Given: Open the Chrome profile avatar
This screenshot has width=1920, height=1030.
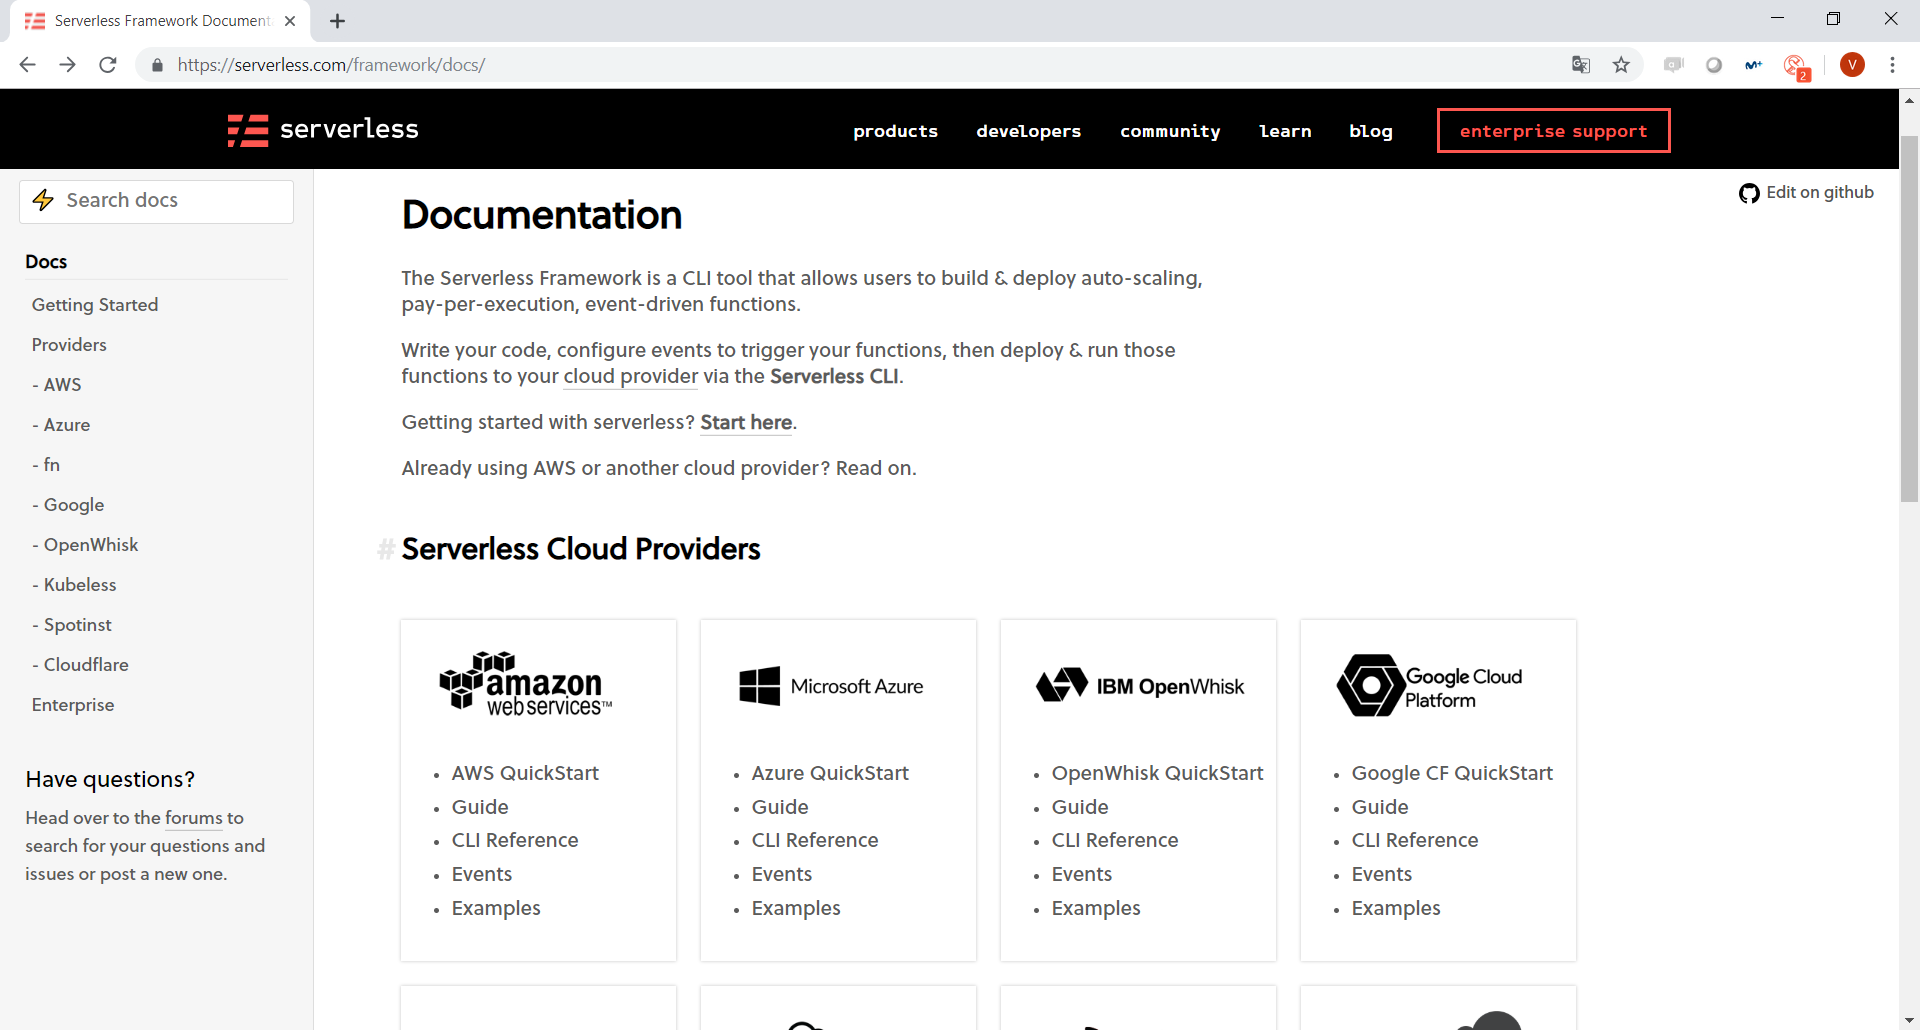Looking at the screenshot, I should click(1852, 65).
